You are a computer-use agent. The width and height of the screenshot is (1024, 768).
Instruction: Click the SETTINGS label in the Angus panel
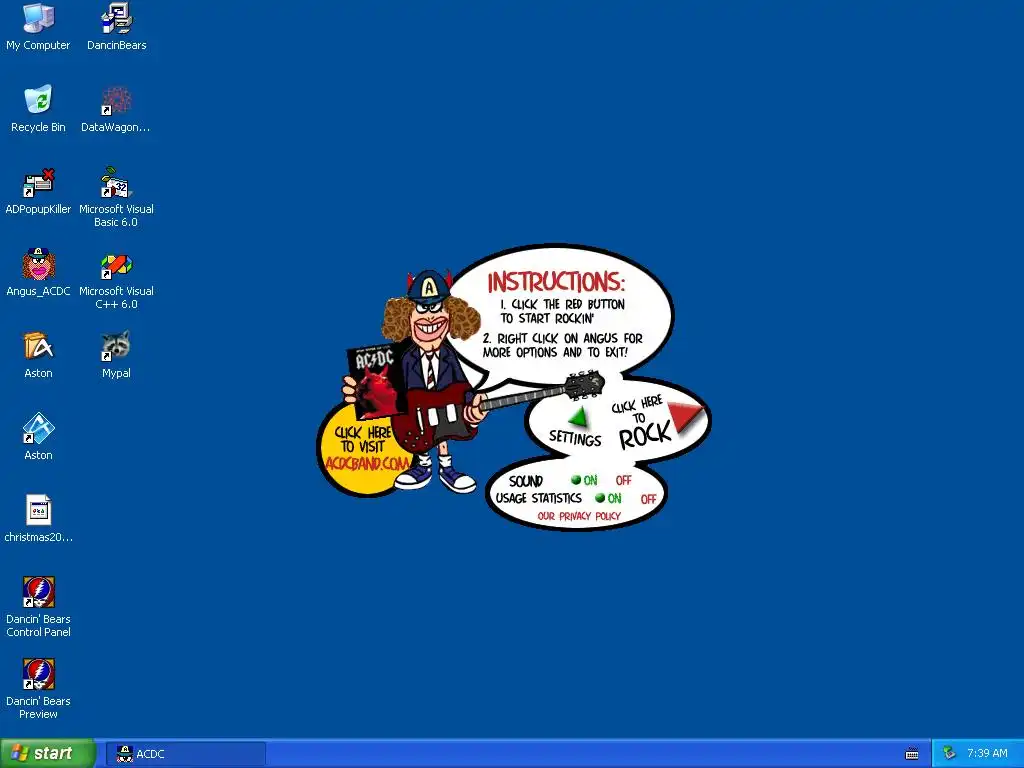[x=575, y=438]
